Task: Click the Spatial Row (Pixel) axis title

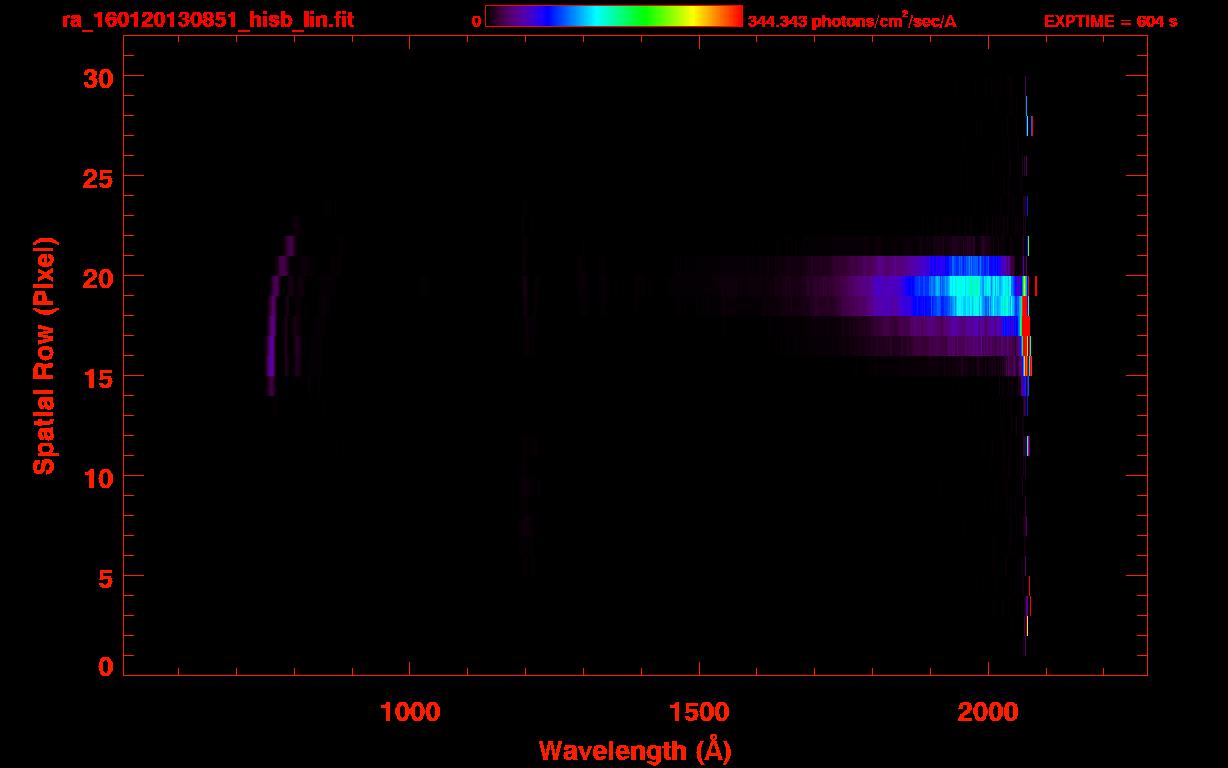Action: [x=45, y=355]
